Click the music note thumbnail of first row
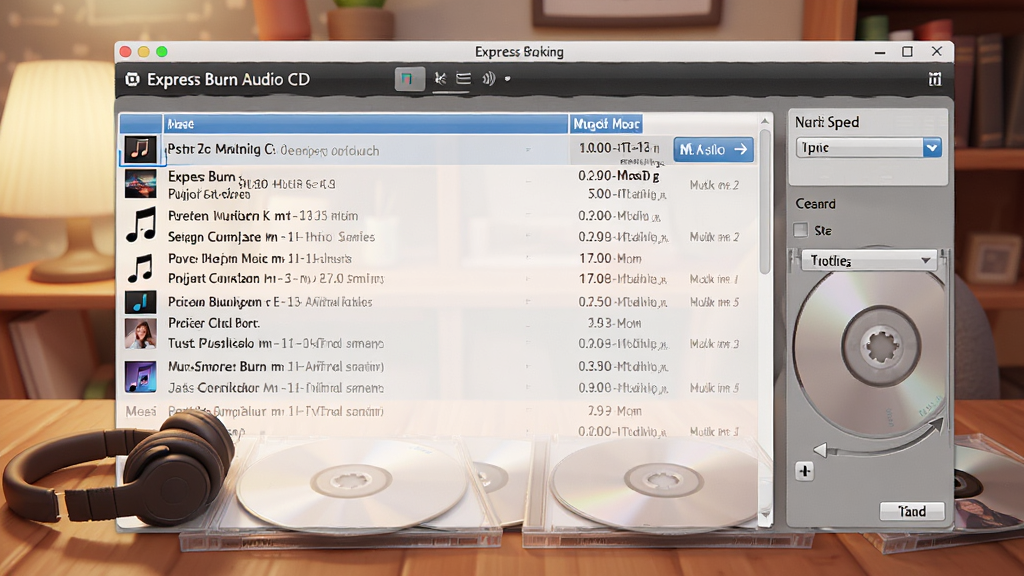 coord(140,149)
